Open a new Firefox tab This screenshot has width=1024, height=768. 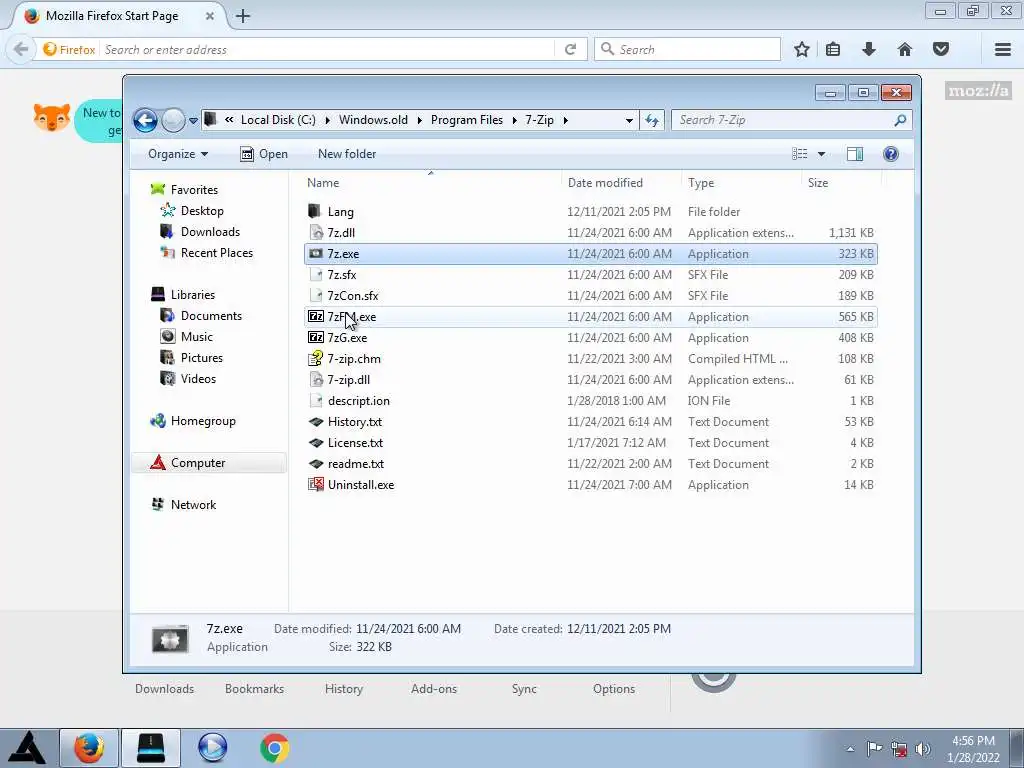pyautogui.click(x=243, y=16)
